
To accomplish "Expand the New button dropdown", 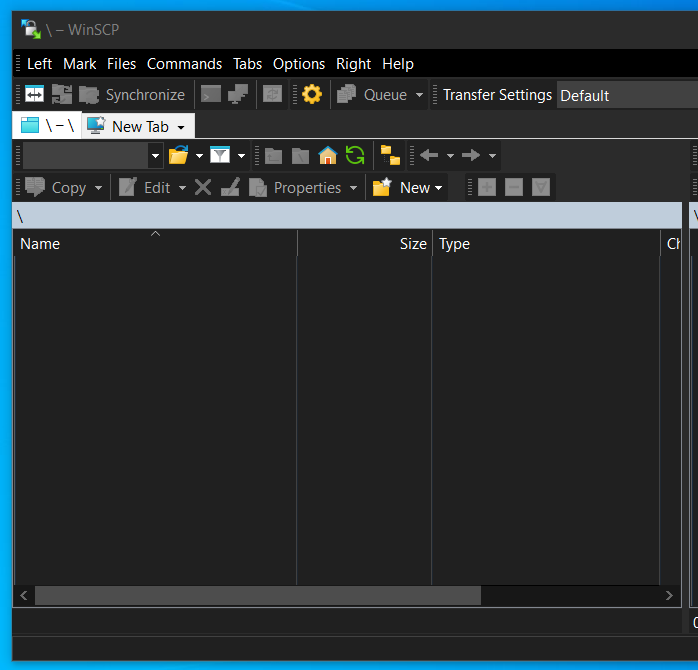I will coord(439,188).
